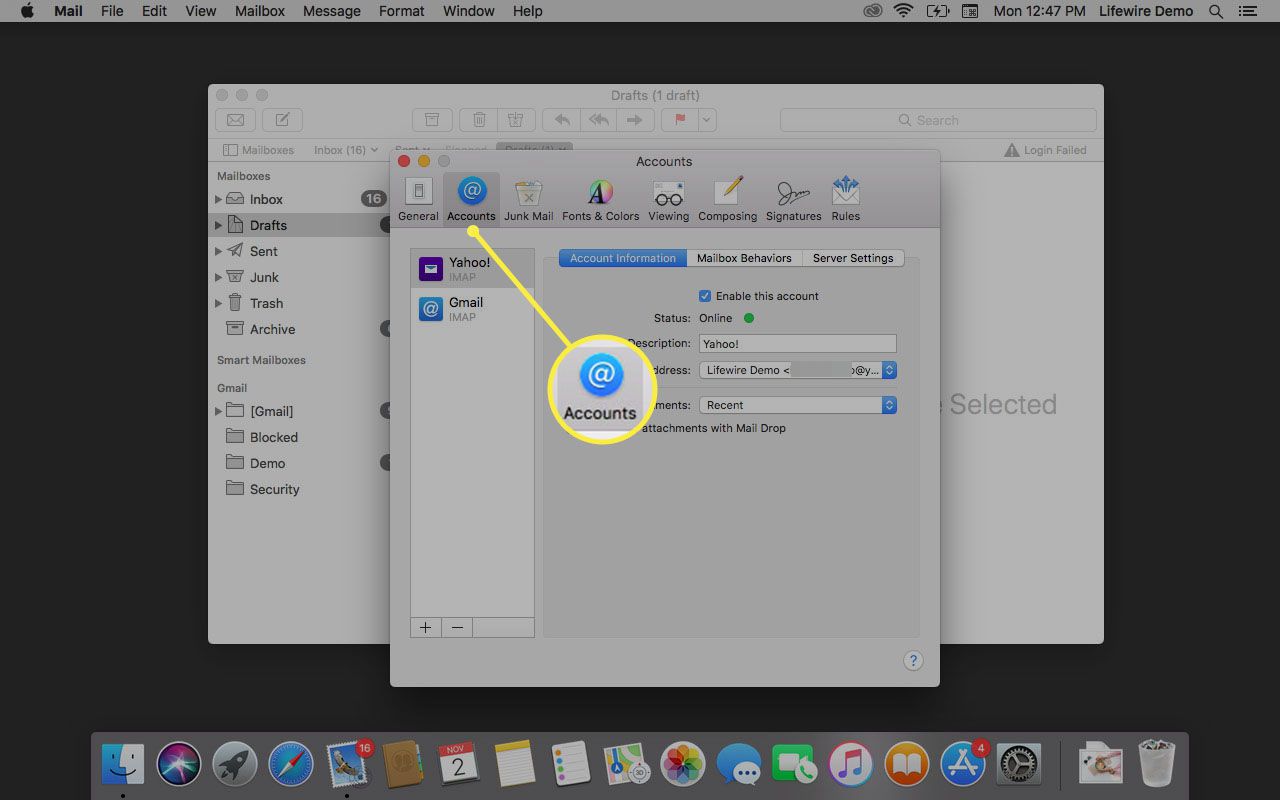The width and height of the screenshot is (1280, 800).
Task: Open Calendar icon in Dock
Action: (459, 765)
